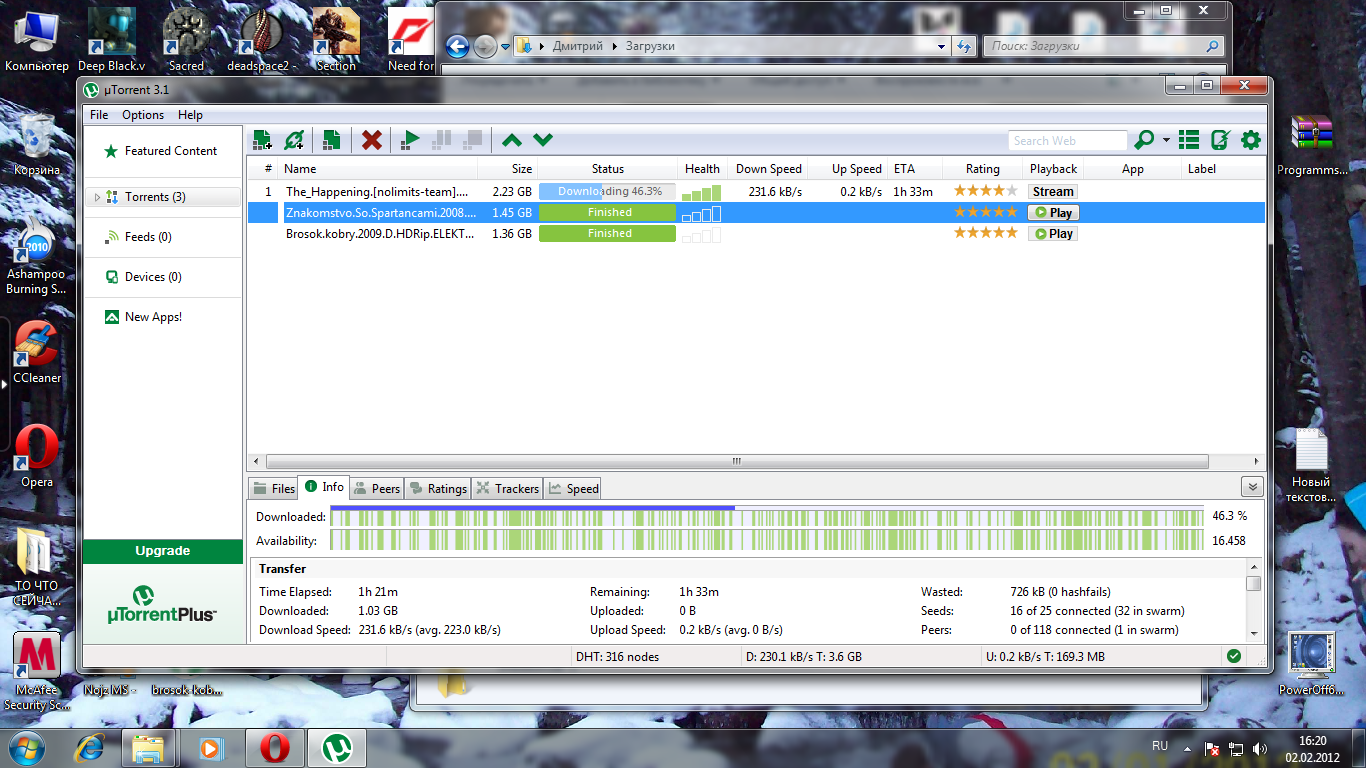Screen dimensions: 1366x768
Task: Sort by the Status column header
Action: pyautogui.click(x=608, y=169)
